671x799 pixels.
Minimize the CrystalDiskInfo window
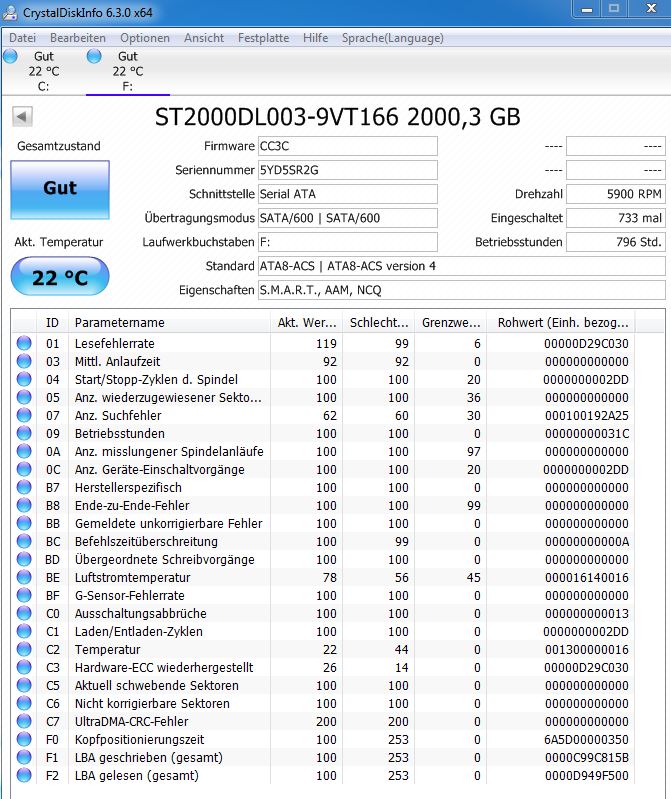tap(587, 9)
